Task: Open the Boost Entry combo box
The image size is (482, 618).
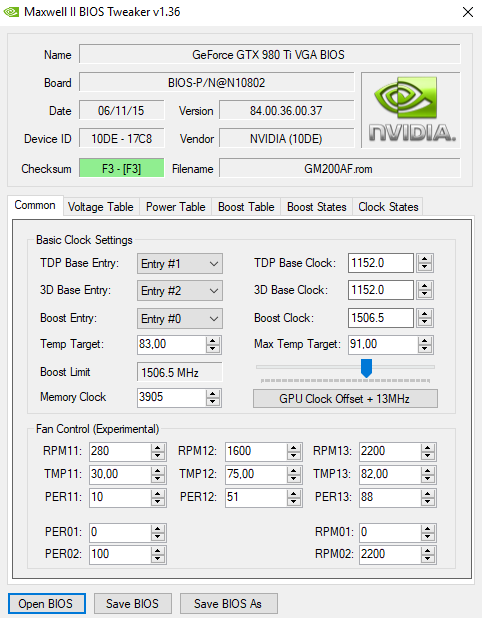Action: tap(180, 318)
